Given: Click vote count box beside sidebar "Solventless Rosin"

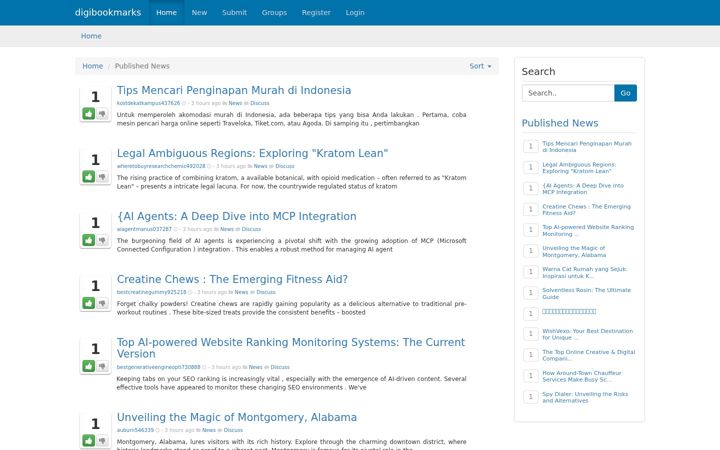Looking at the screenshot, I should click(530, 293).
